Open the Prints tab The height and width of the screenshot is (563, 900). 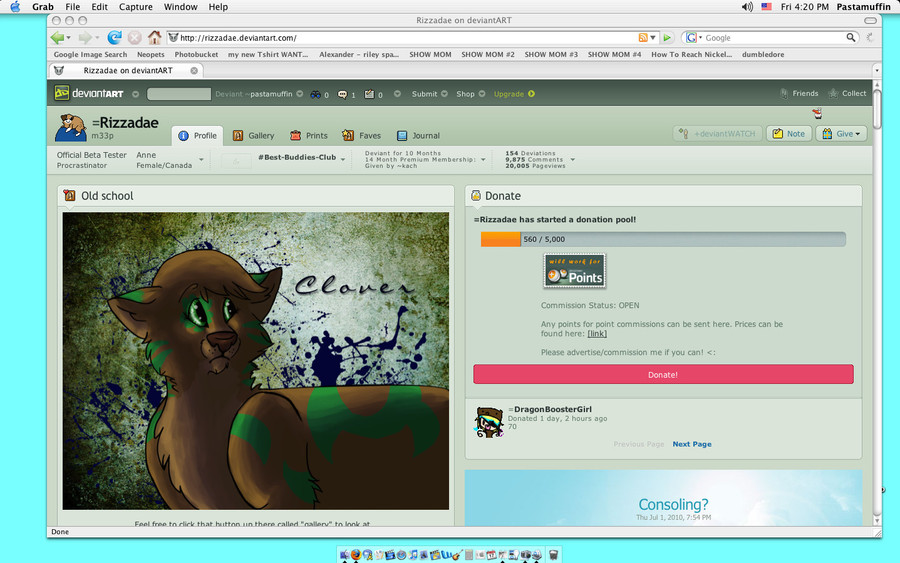pos(309,135)
